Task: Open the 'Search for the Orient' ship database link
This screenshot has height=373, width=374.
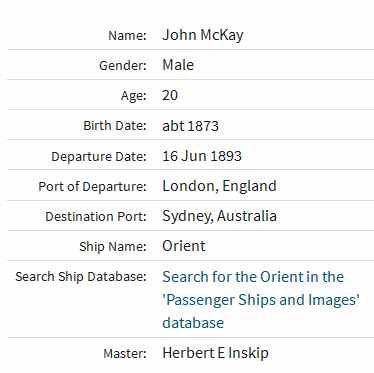Action: point(261,300)
